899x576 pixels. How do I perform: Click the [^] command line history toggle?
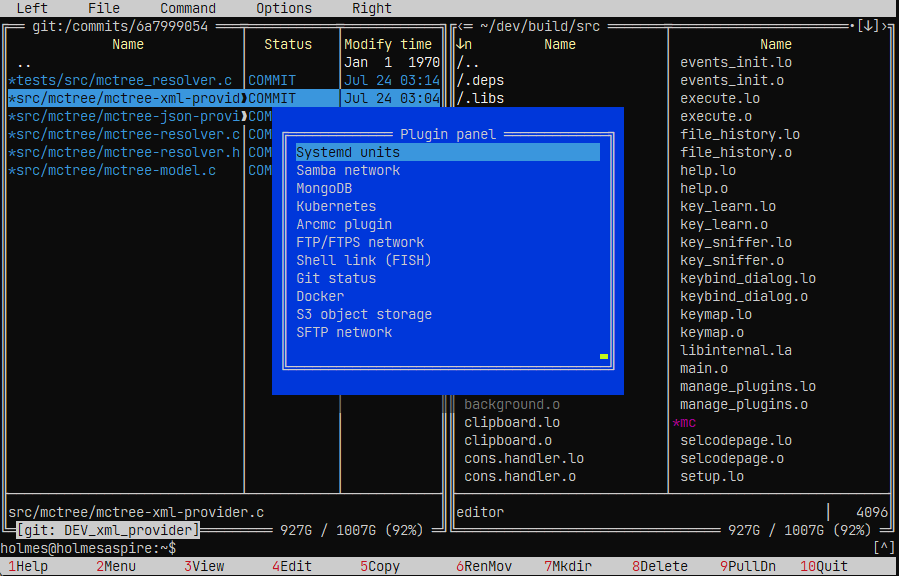coord(884,548)
